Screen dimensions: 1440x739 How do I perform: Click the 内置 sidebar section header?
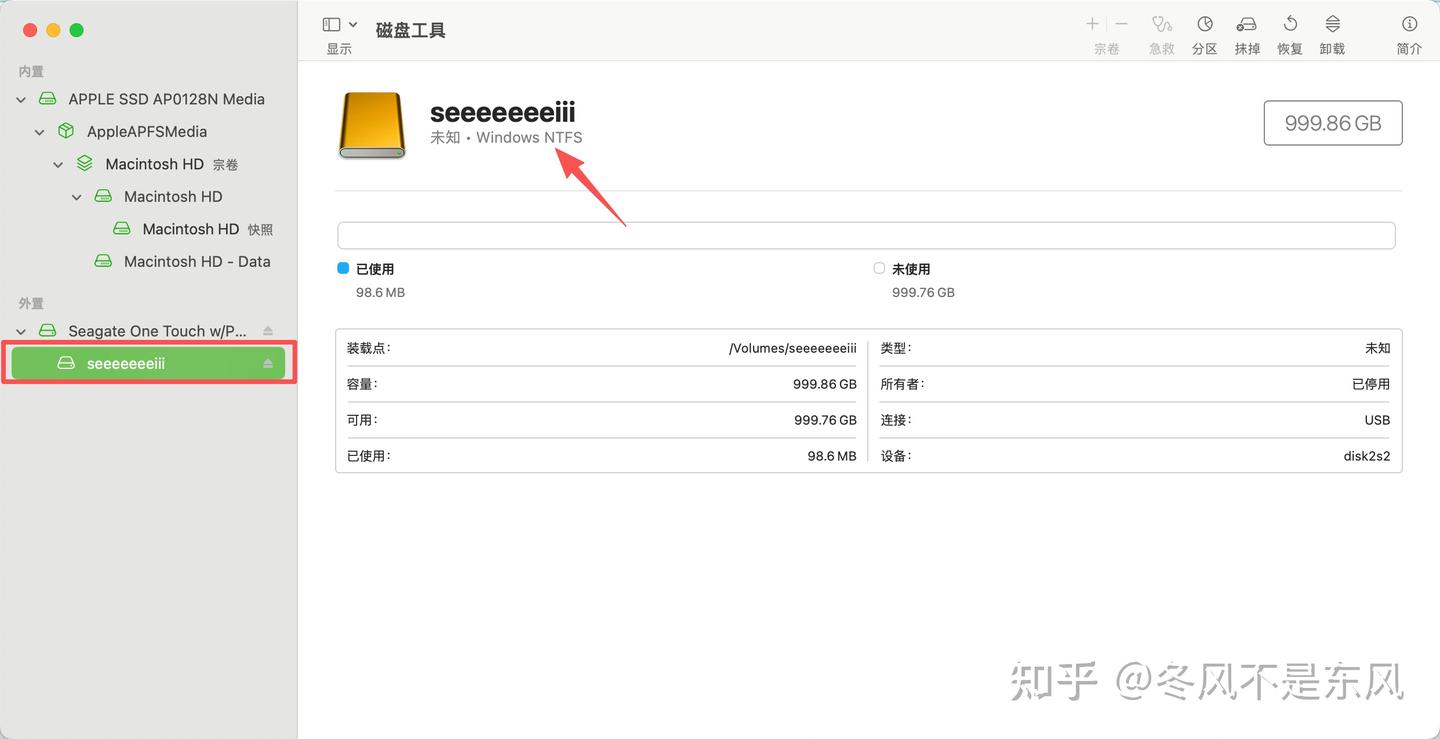point(31,71)
